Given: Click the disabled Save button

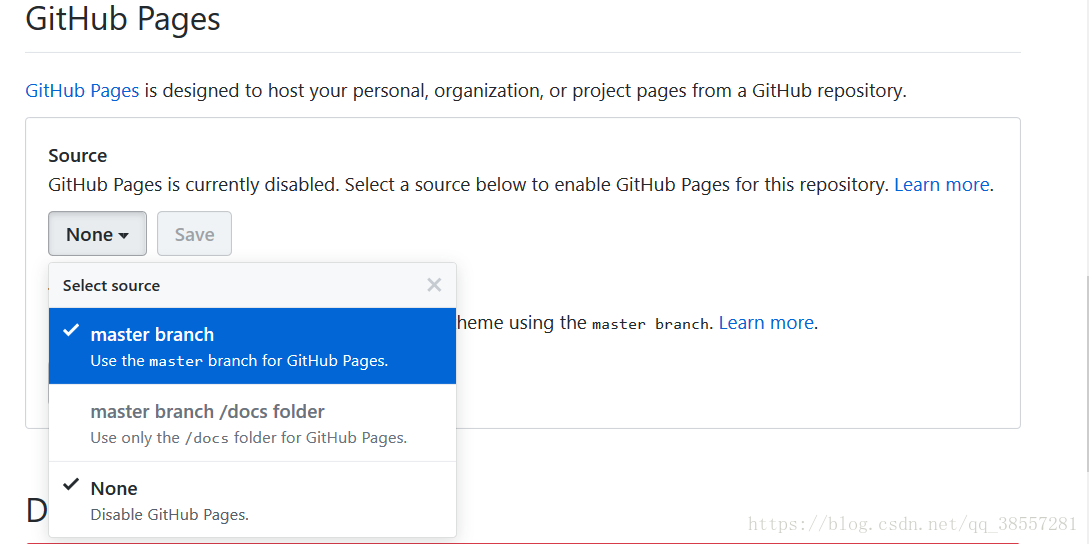Looking at the screenshot, I should (194, 234).
